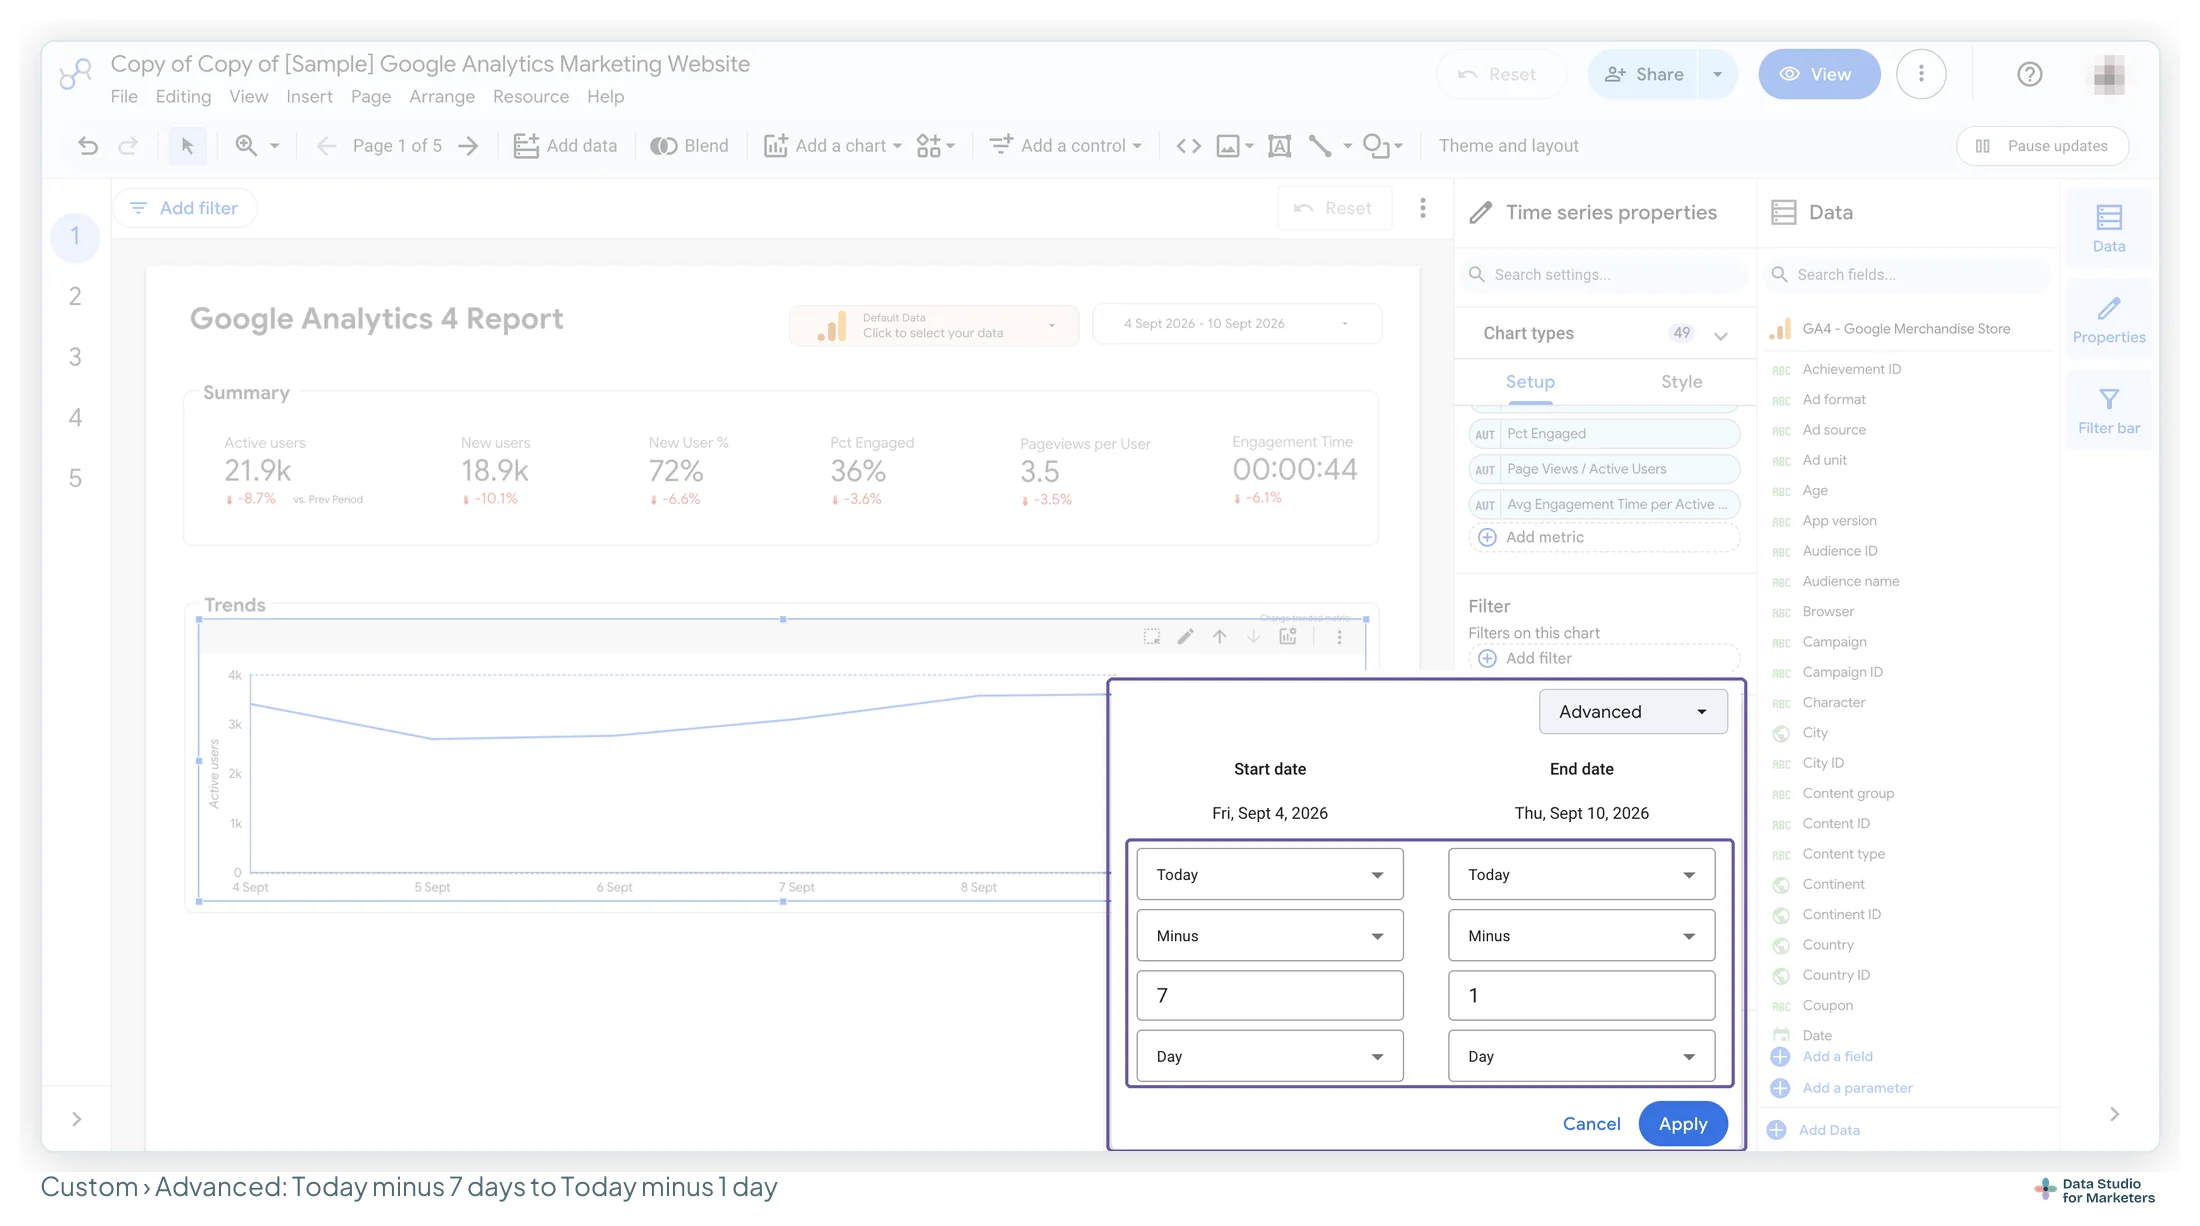2200x1226 pixels.
Task: Select the text box tool
Action: click(1279, 146)
